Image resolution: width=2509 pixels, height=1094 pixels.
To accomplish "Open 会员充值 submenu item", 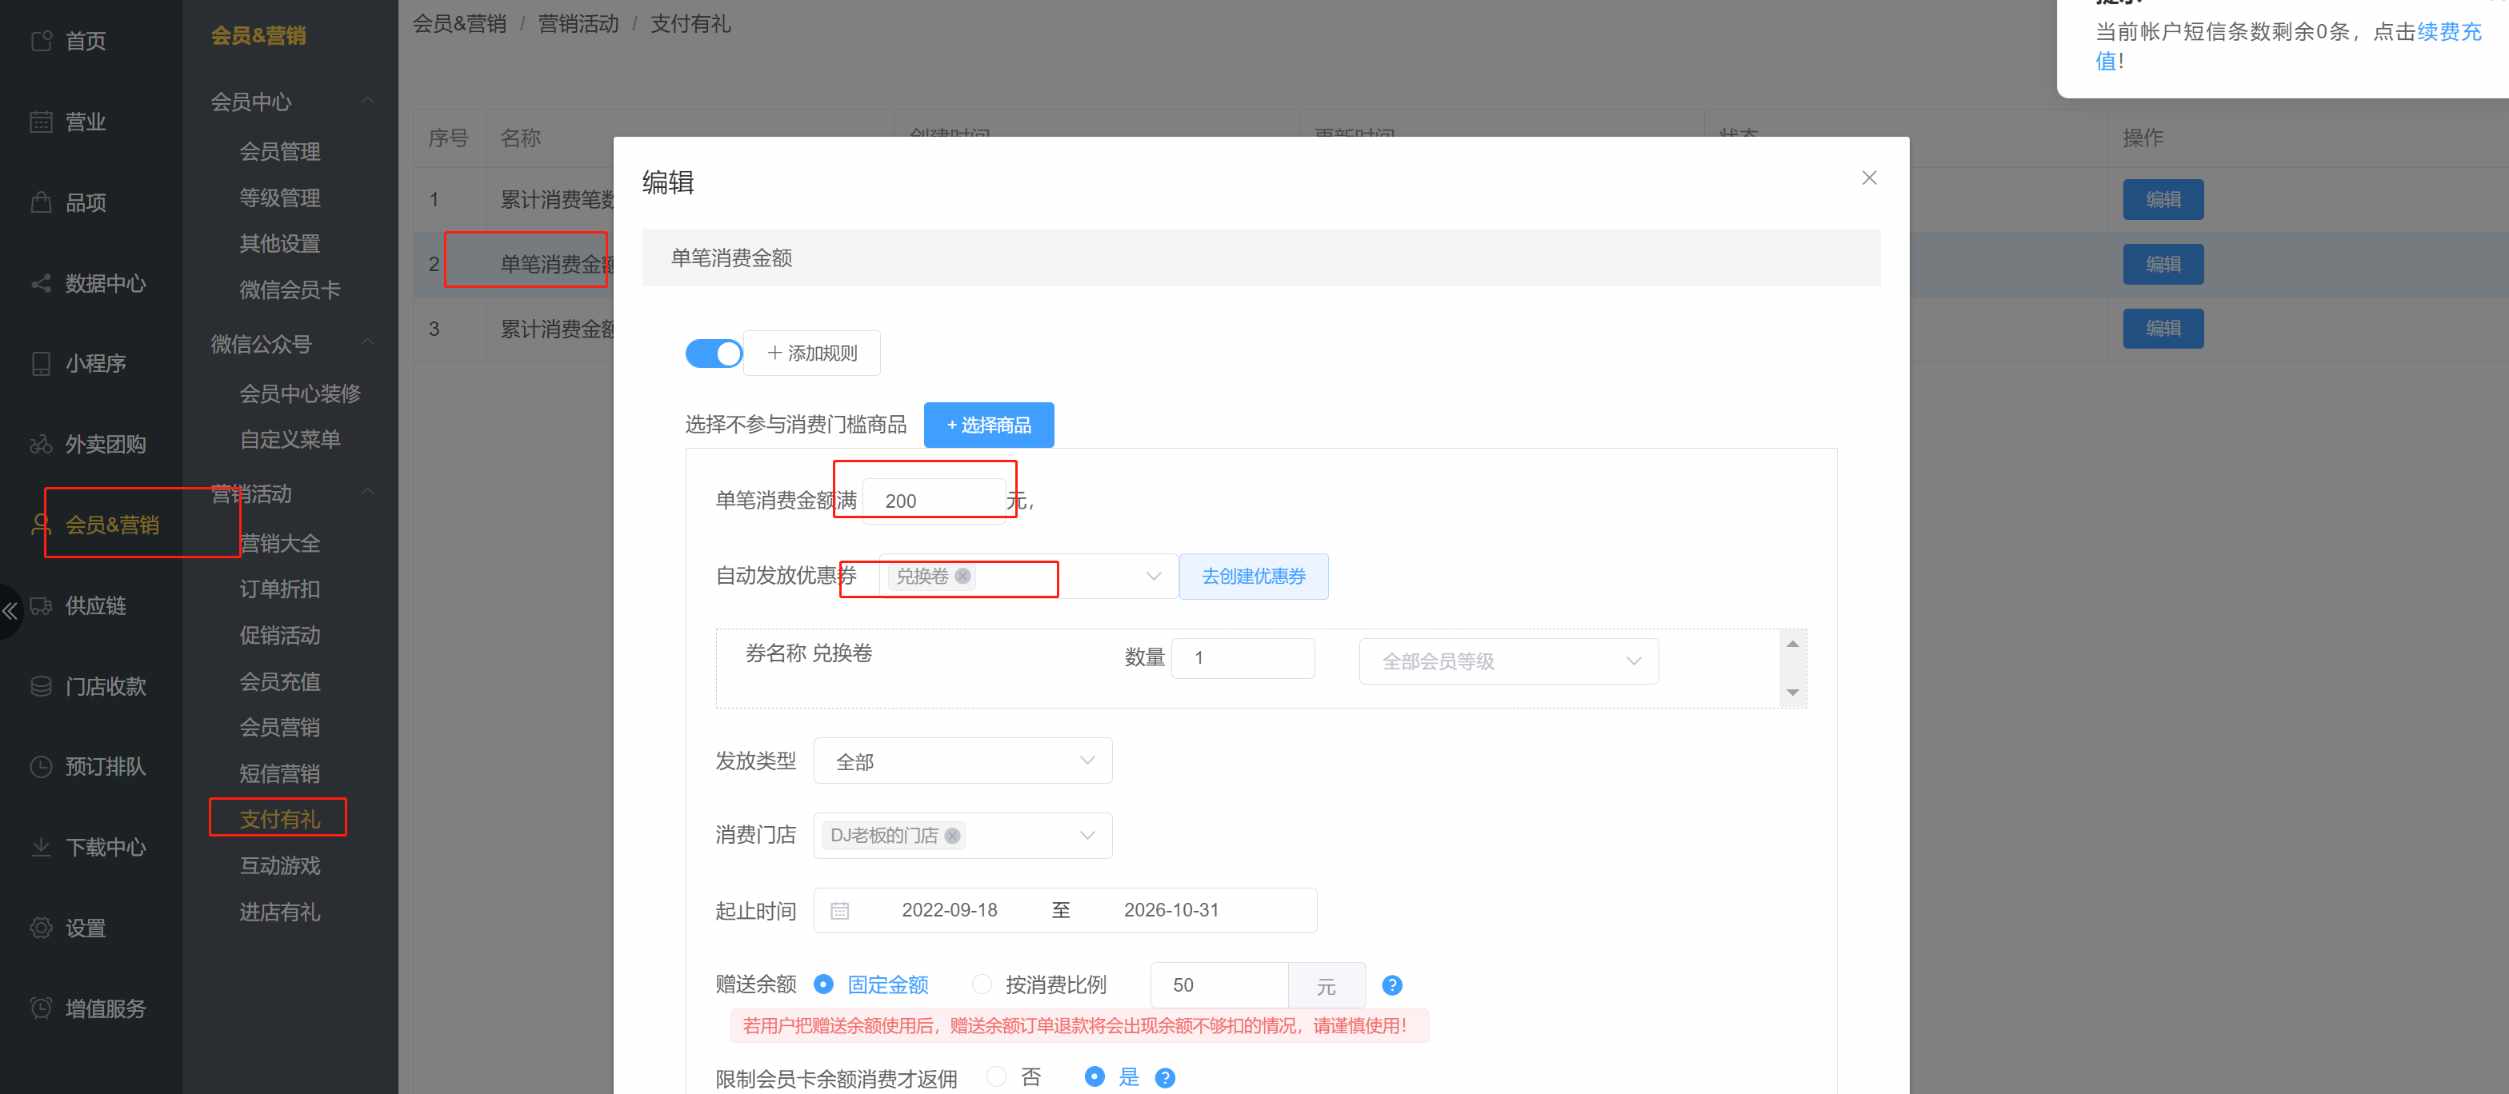I will click(x=280, y=682).
